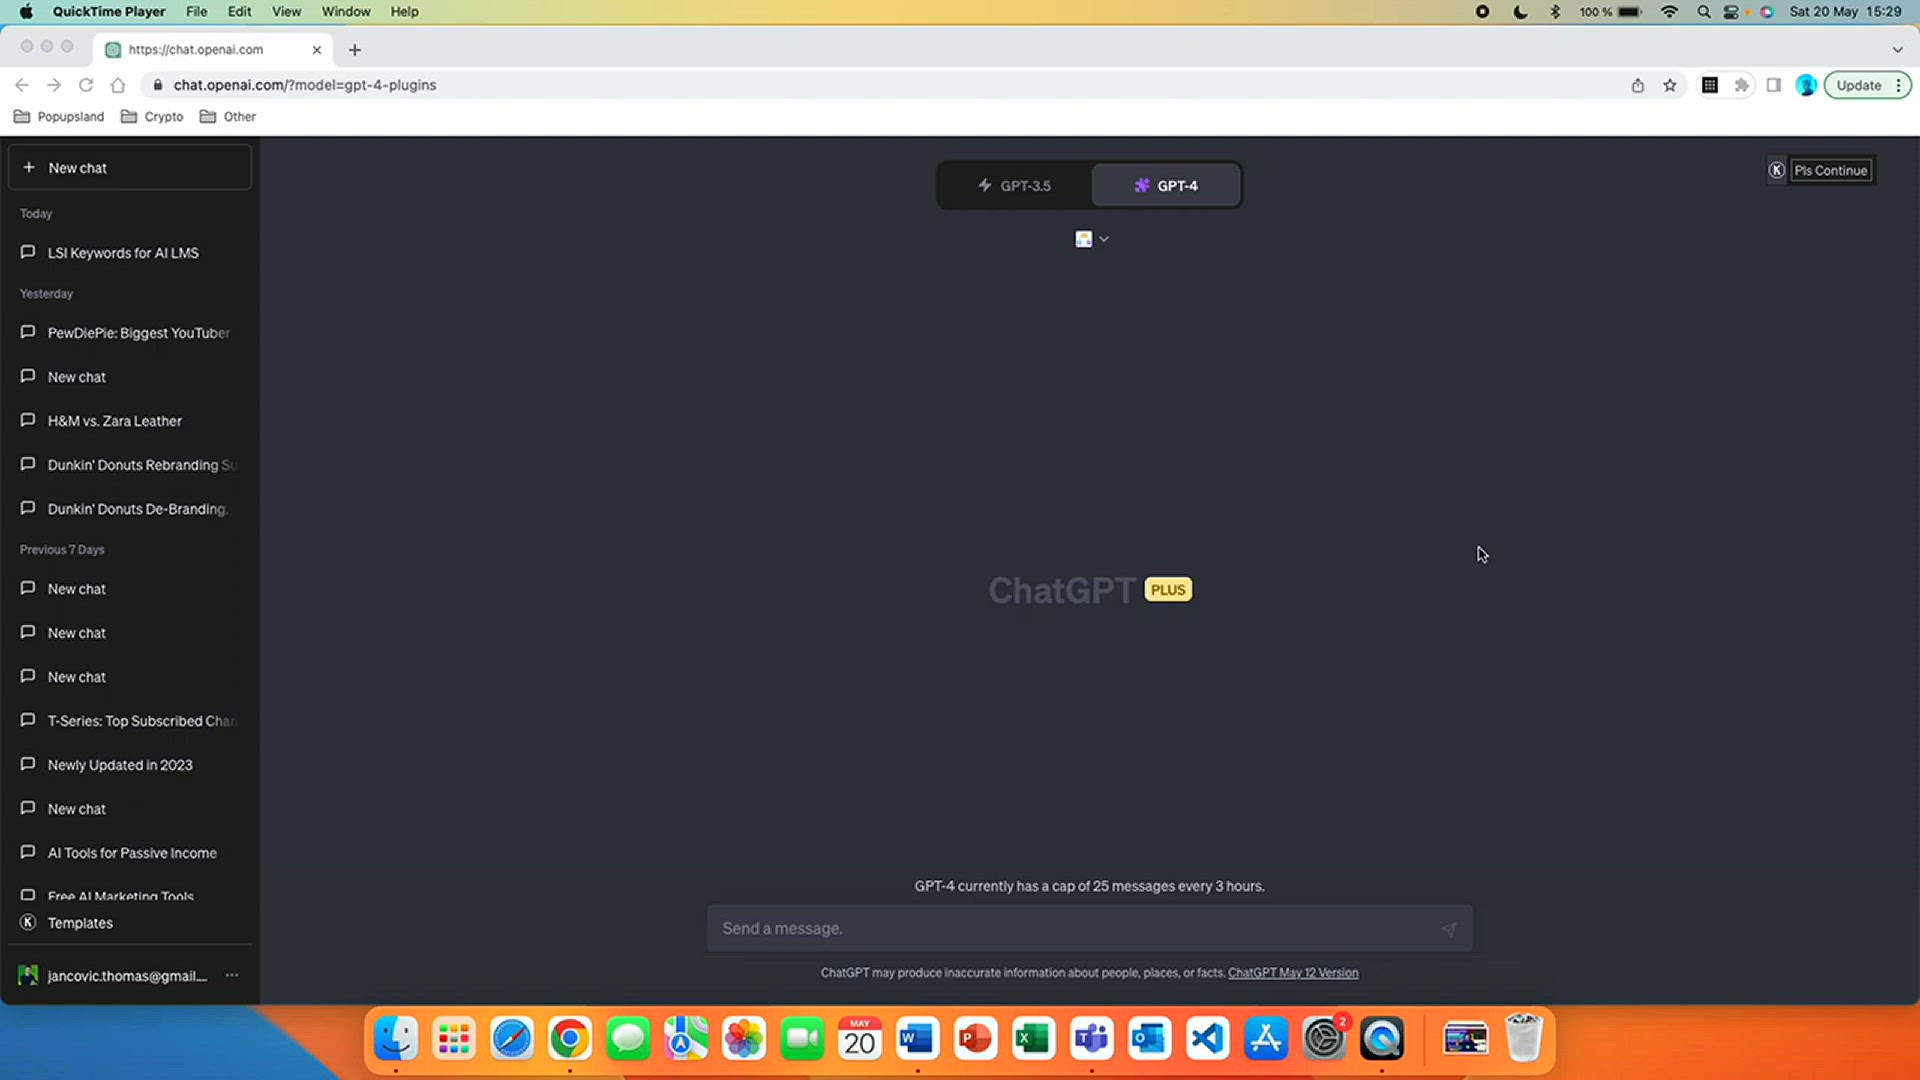Open the Dunkin' Donuts De-Branding chat

pyautogui.click(x=130, y=509)
